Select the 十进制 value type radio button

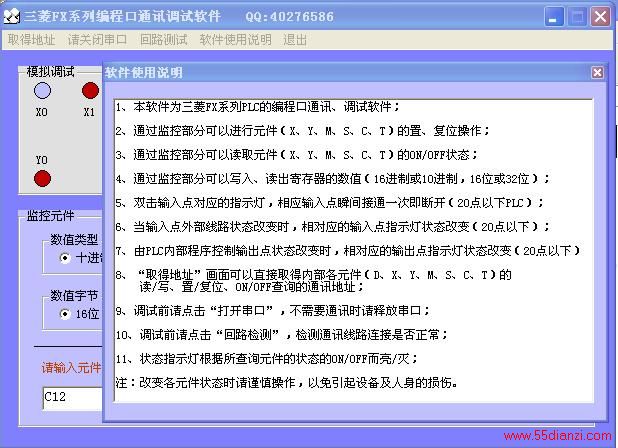[65, 258]
